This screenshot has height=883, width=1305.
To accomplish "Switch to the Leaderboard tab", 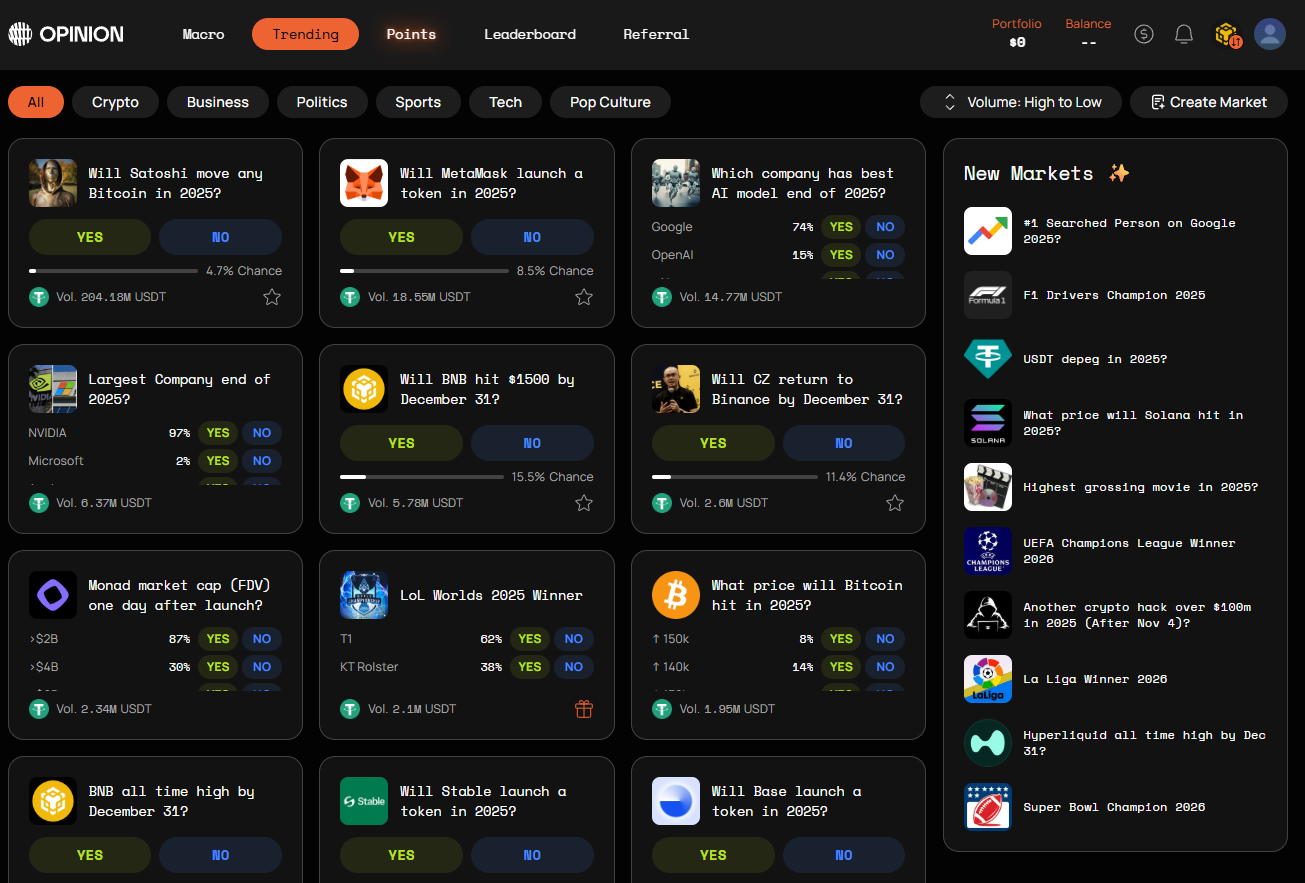I will 530,34.
